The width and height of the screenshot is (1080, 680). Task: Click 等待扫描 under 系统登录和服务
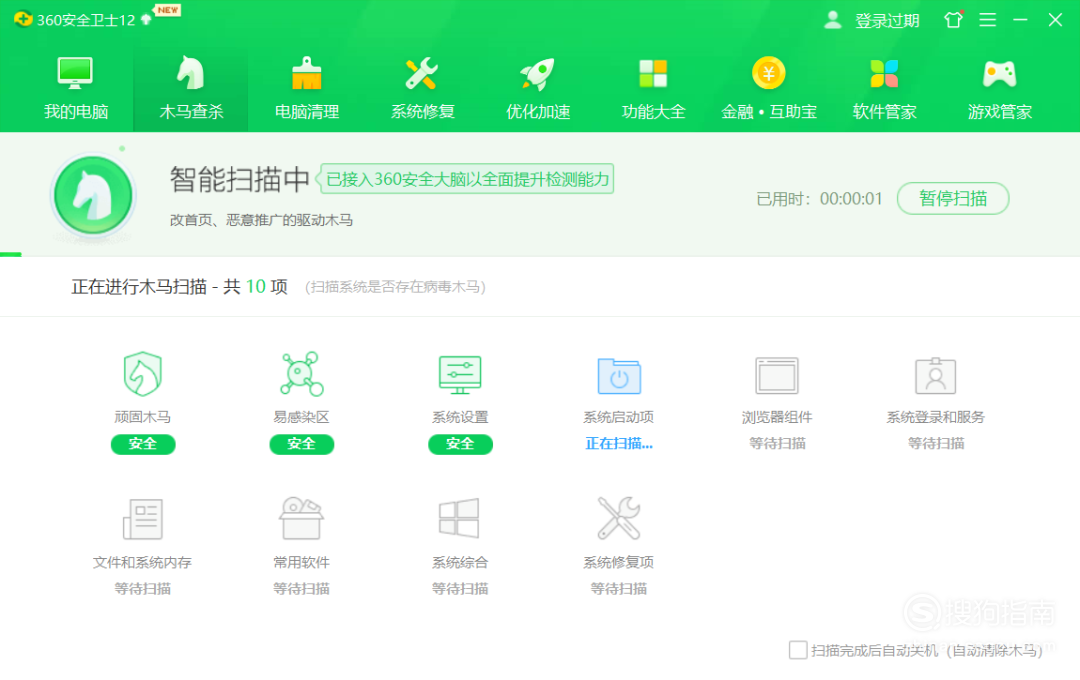[x=935, y=444]
